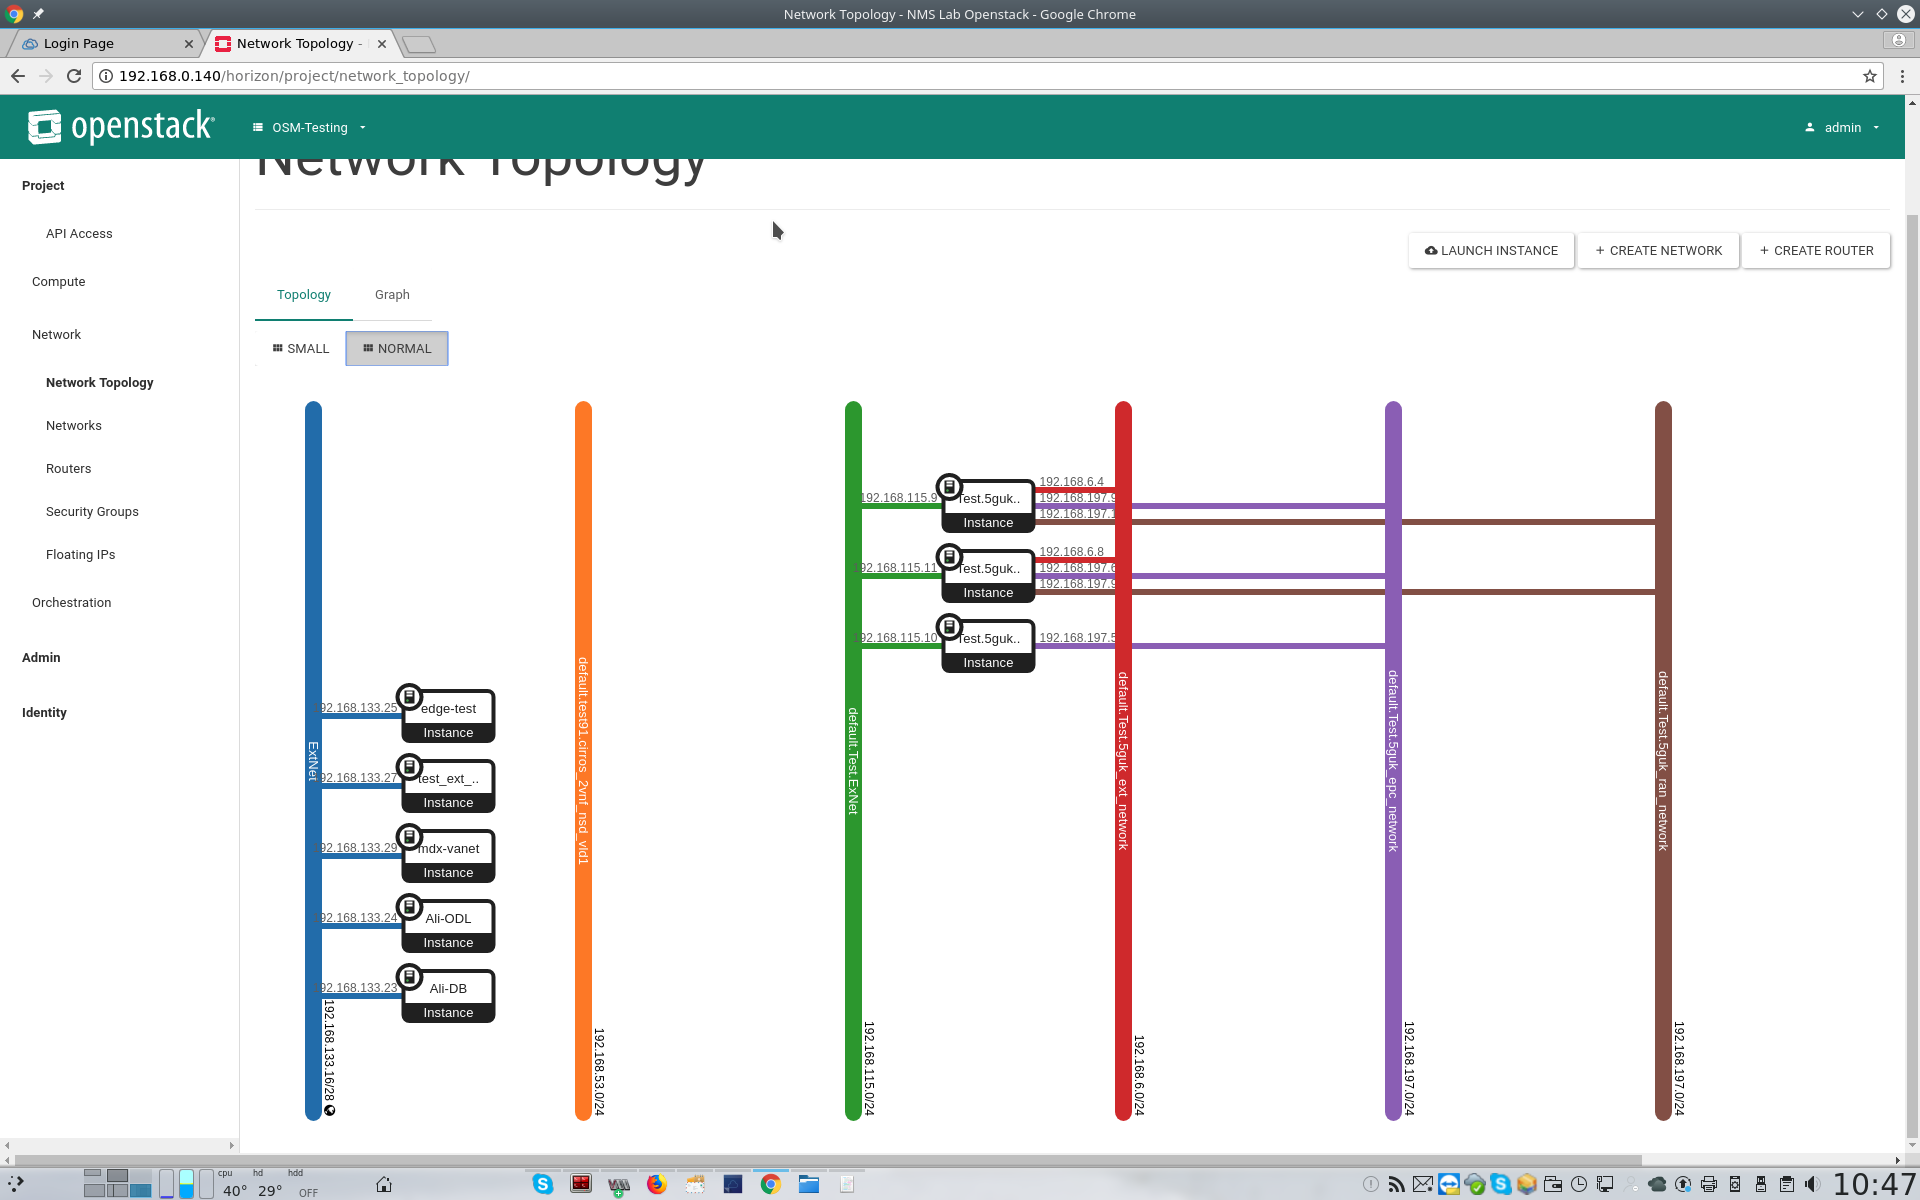Open the OSM-Testing project dropdown
The image size is (1920, 1200).
pyautogui.click(x=310, y=127)
